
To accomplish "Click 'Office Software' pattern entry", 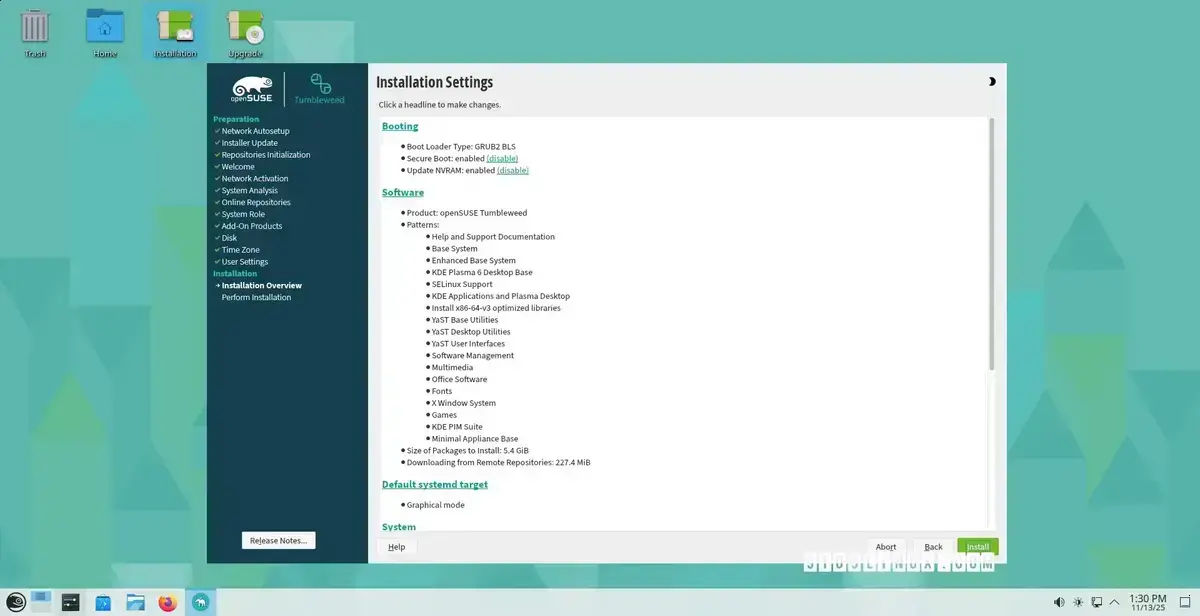I will coord(459,379).
